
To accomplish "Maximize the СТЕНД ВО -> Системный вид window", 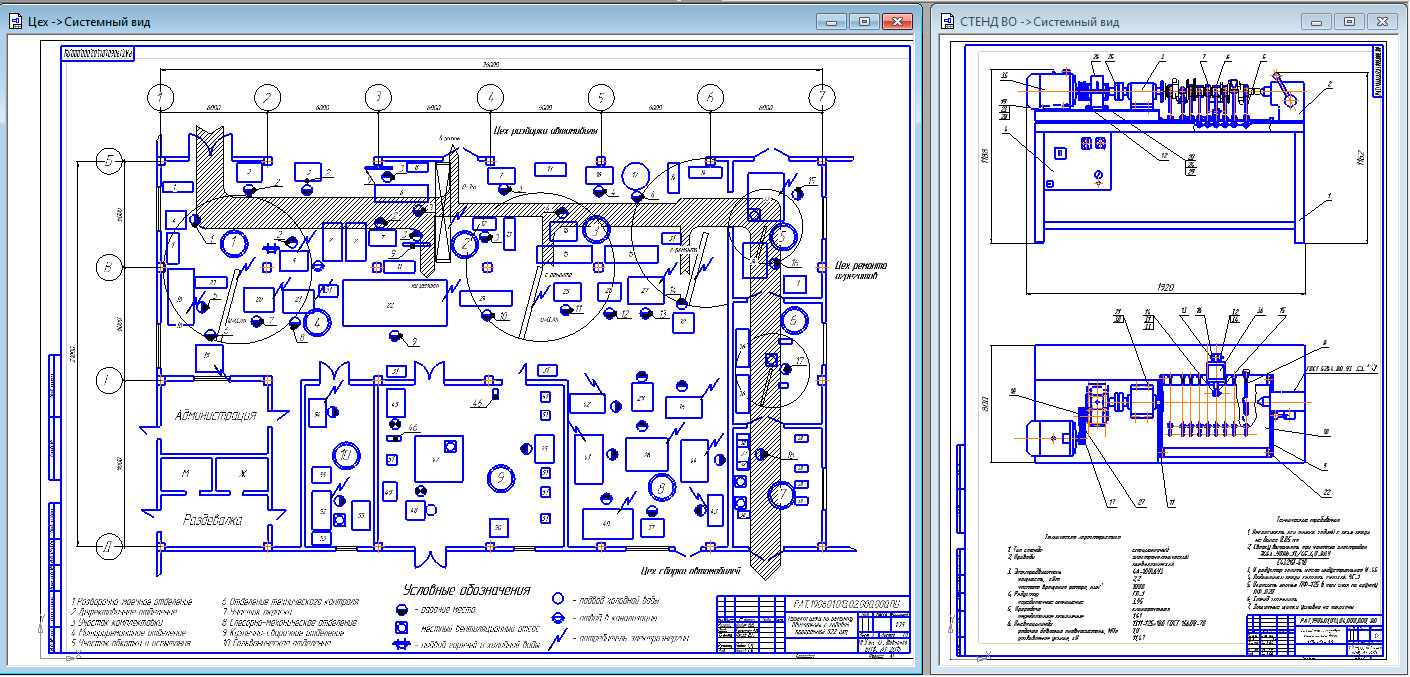I will coord(1349,21).
